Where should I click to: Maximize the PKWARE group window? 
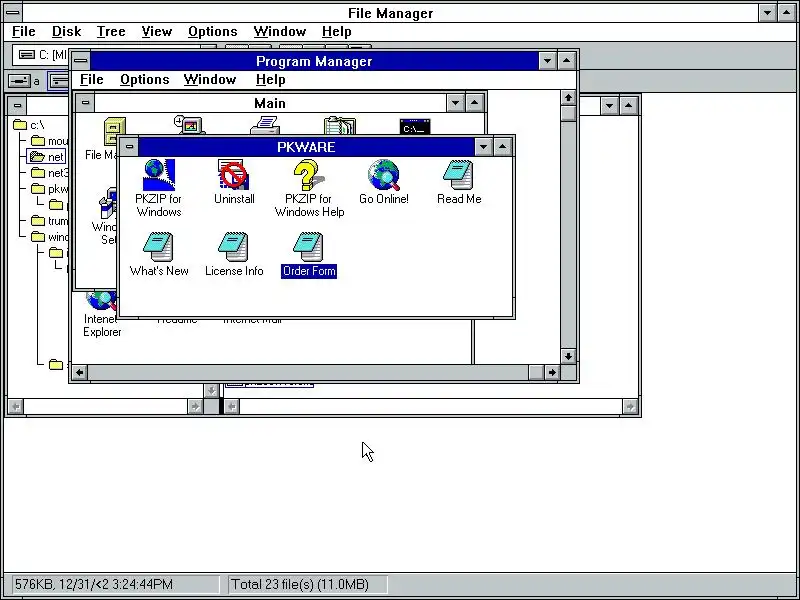(x=502, y=147)
